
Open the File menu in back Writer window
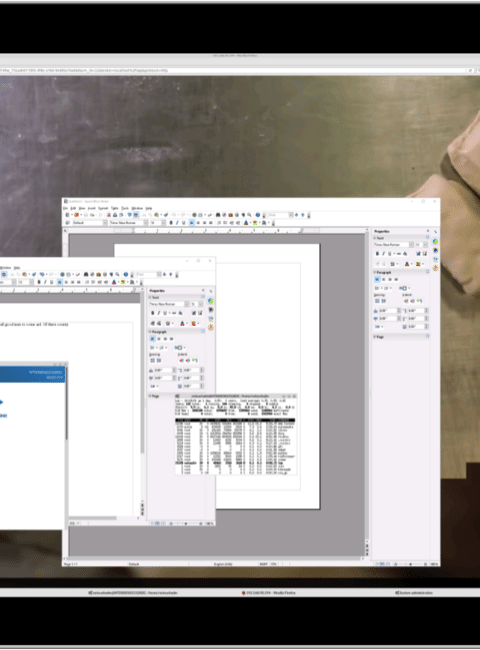point(65,208)
